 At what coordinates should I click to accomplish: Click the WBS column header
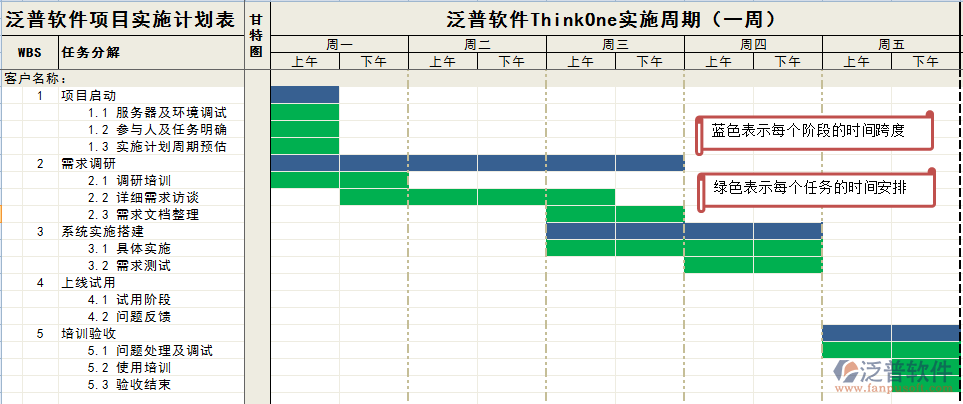29,52
